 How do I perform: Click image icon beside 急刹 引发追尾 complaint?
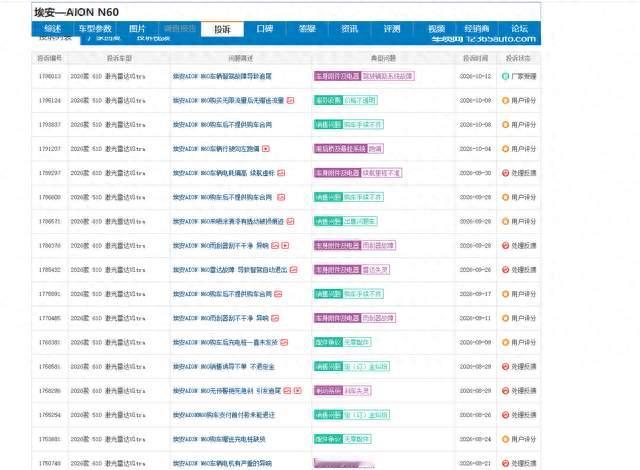point(287,391)
